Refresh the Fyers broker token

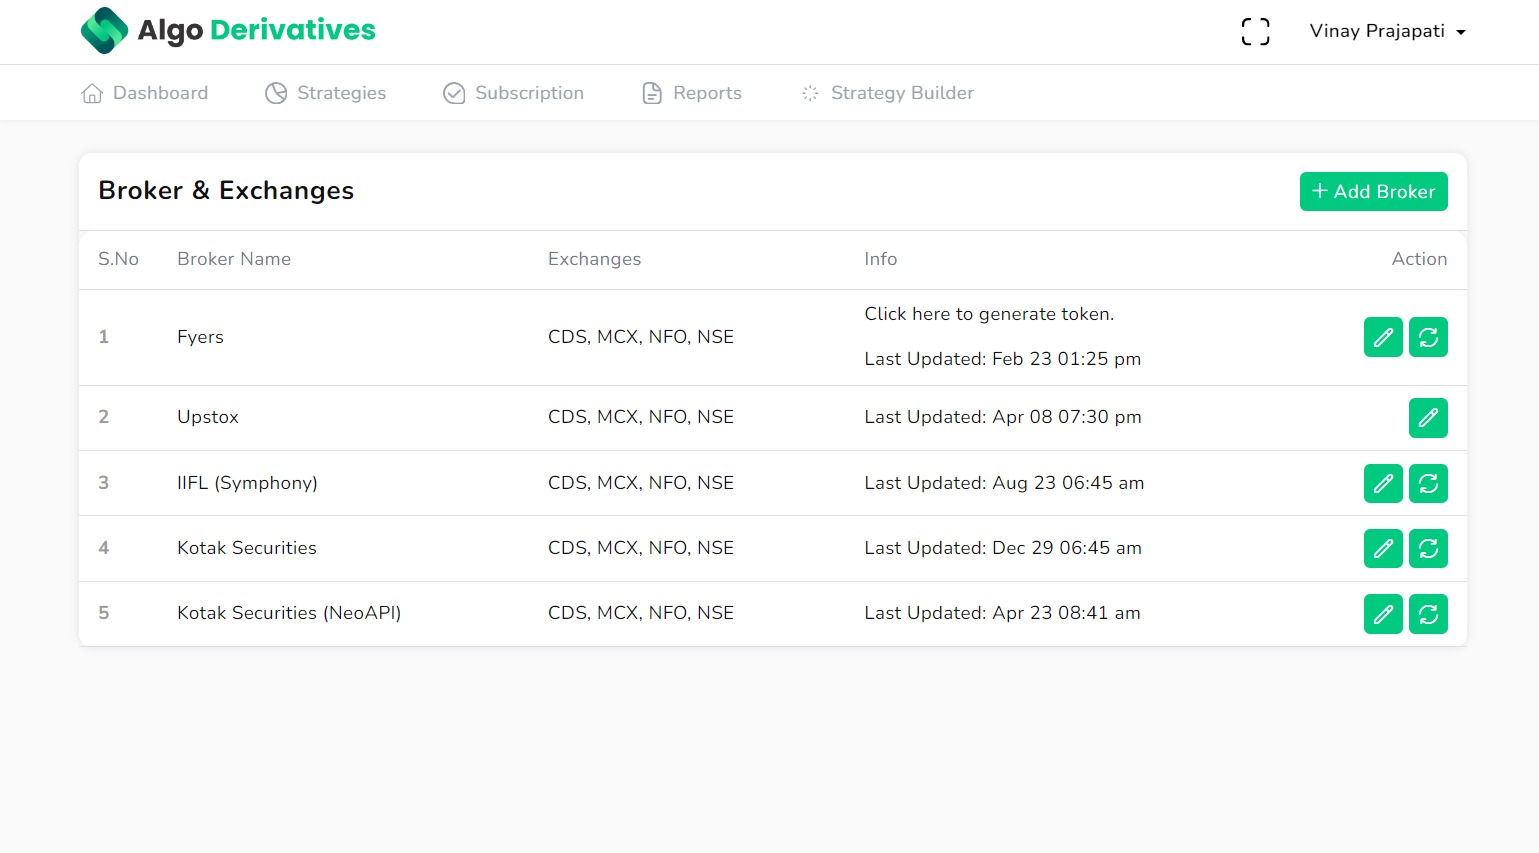point(1428,337)
